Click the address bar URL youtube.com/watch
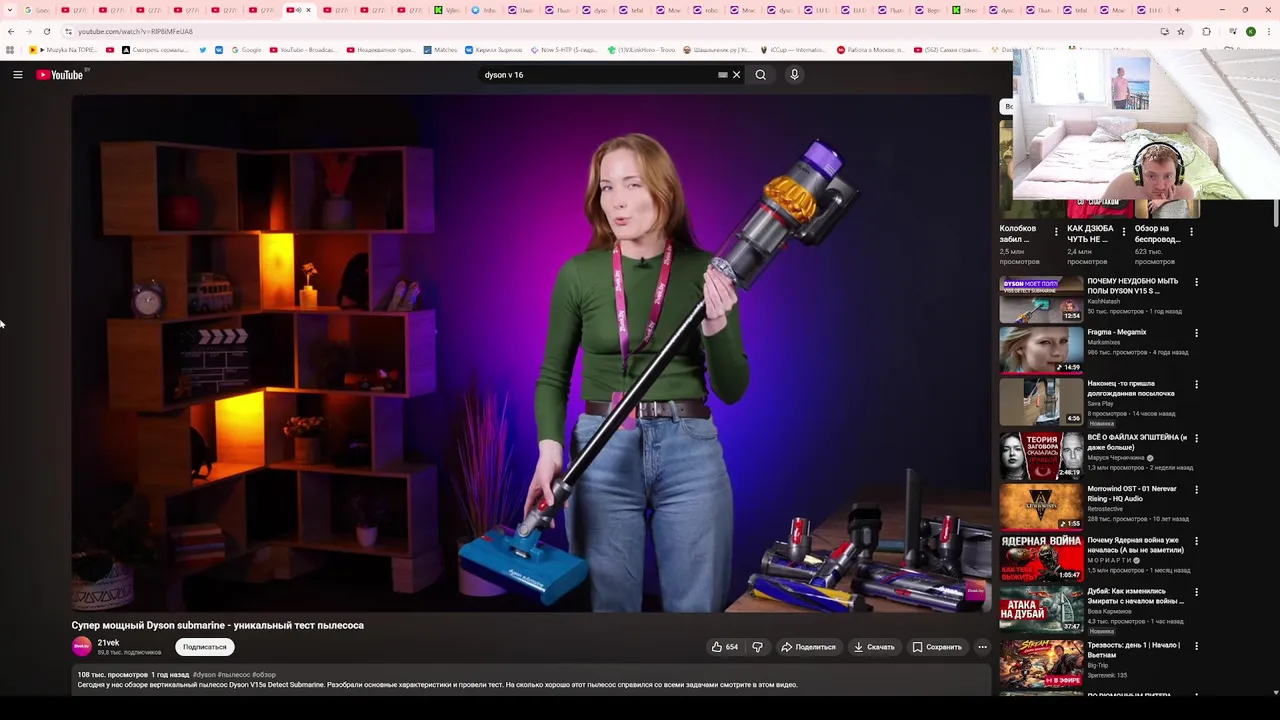 135,31
